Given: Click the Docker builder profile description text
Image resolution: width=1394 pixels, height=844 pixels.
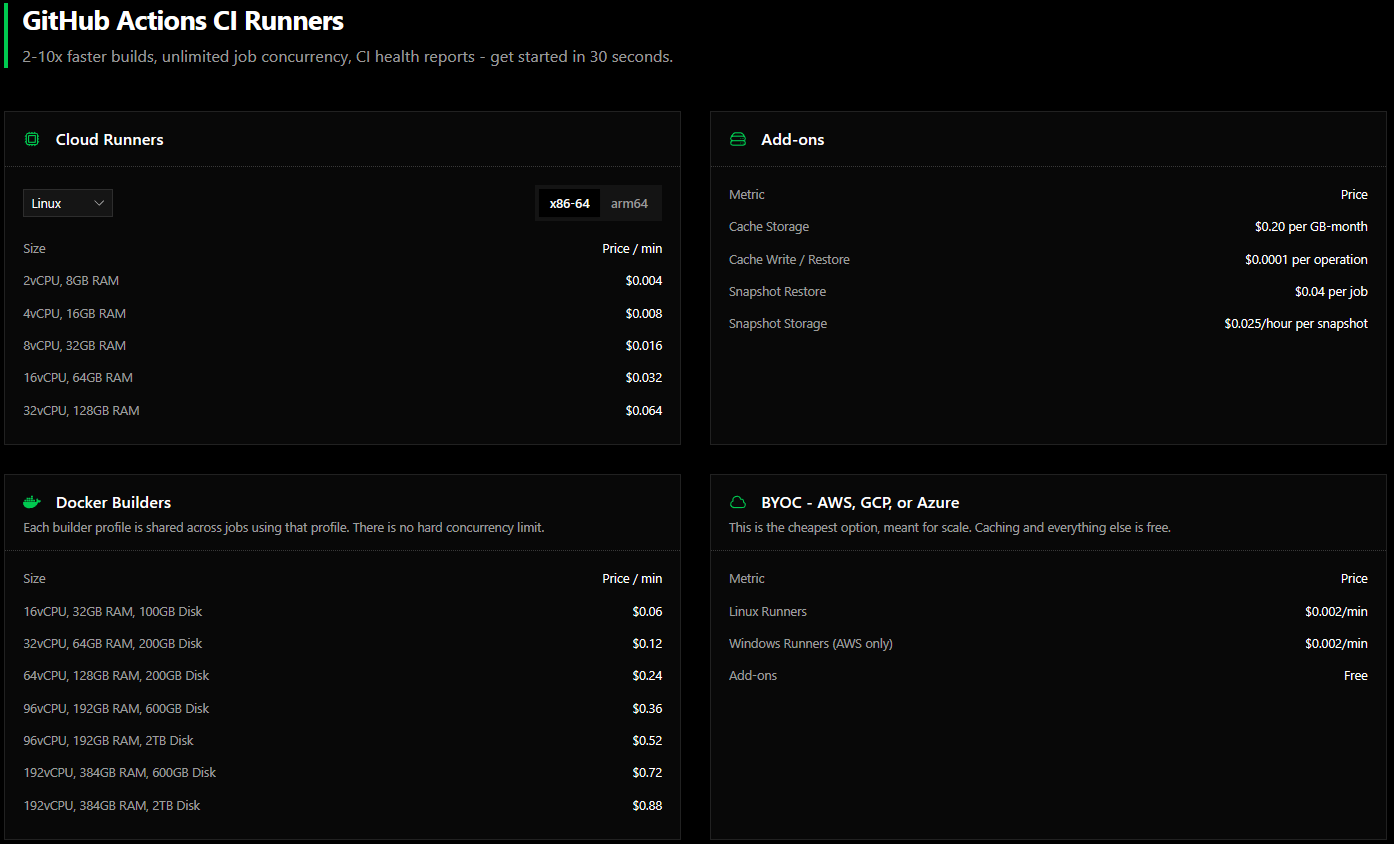Looking at the screenshot, I should coord(284,527).
